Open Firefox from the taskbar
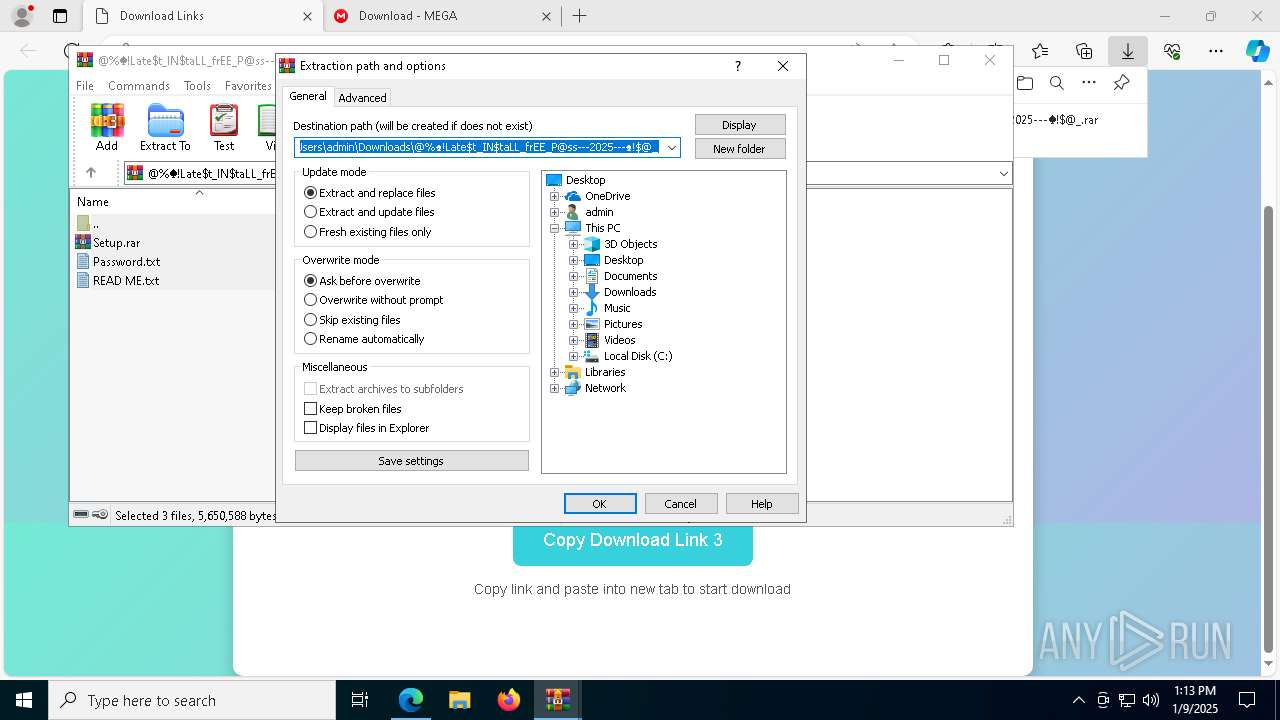Screen dimensions: 1280x720 coord(508,700)
